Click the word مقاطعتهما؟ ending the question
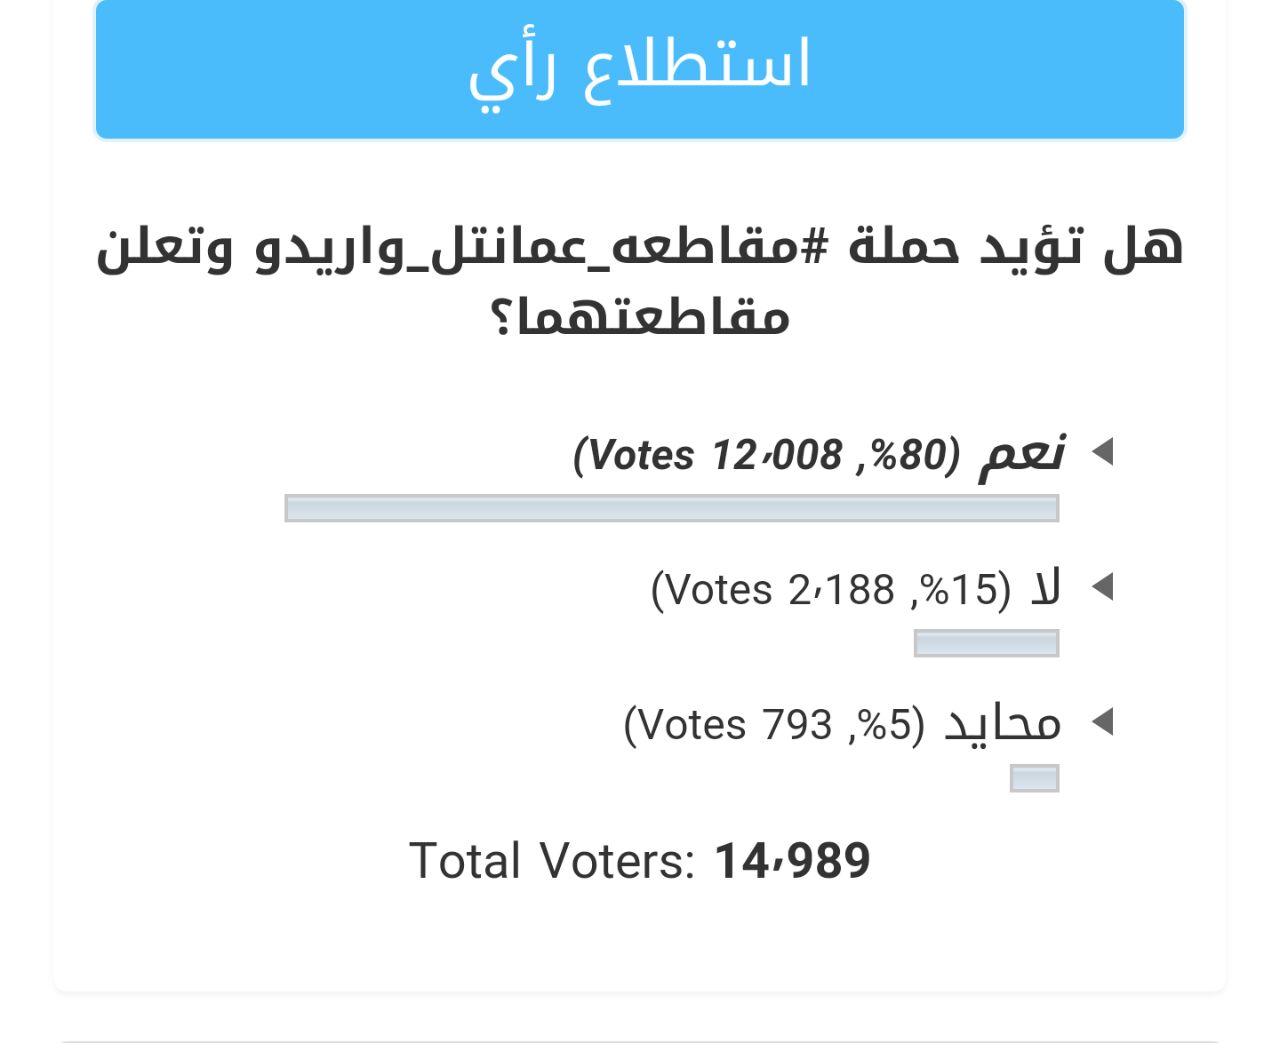The height and width of the screenshot is (1043, 1280). 640,318
